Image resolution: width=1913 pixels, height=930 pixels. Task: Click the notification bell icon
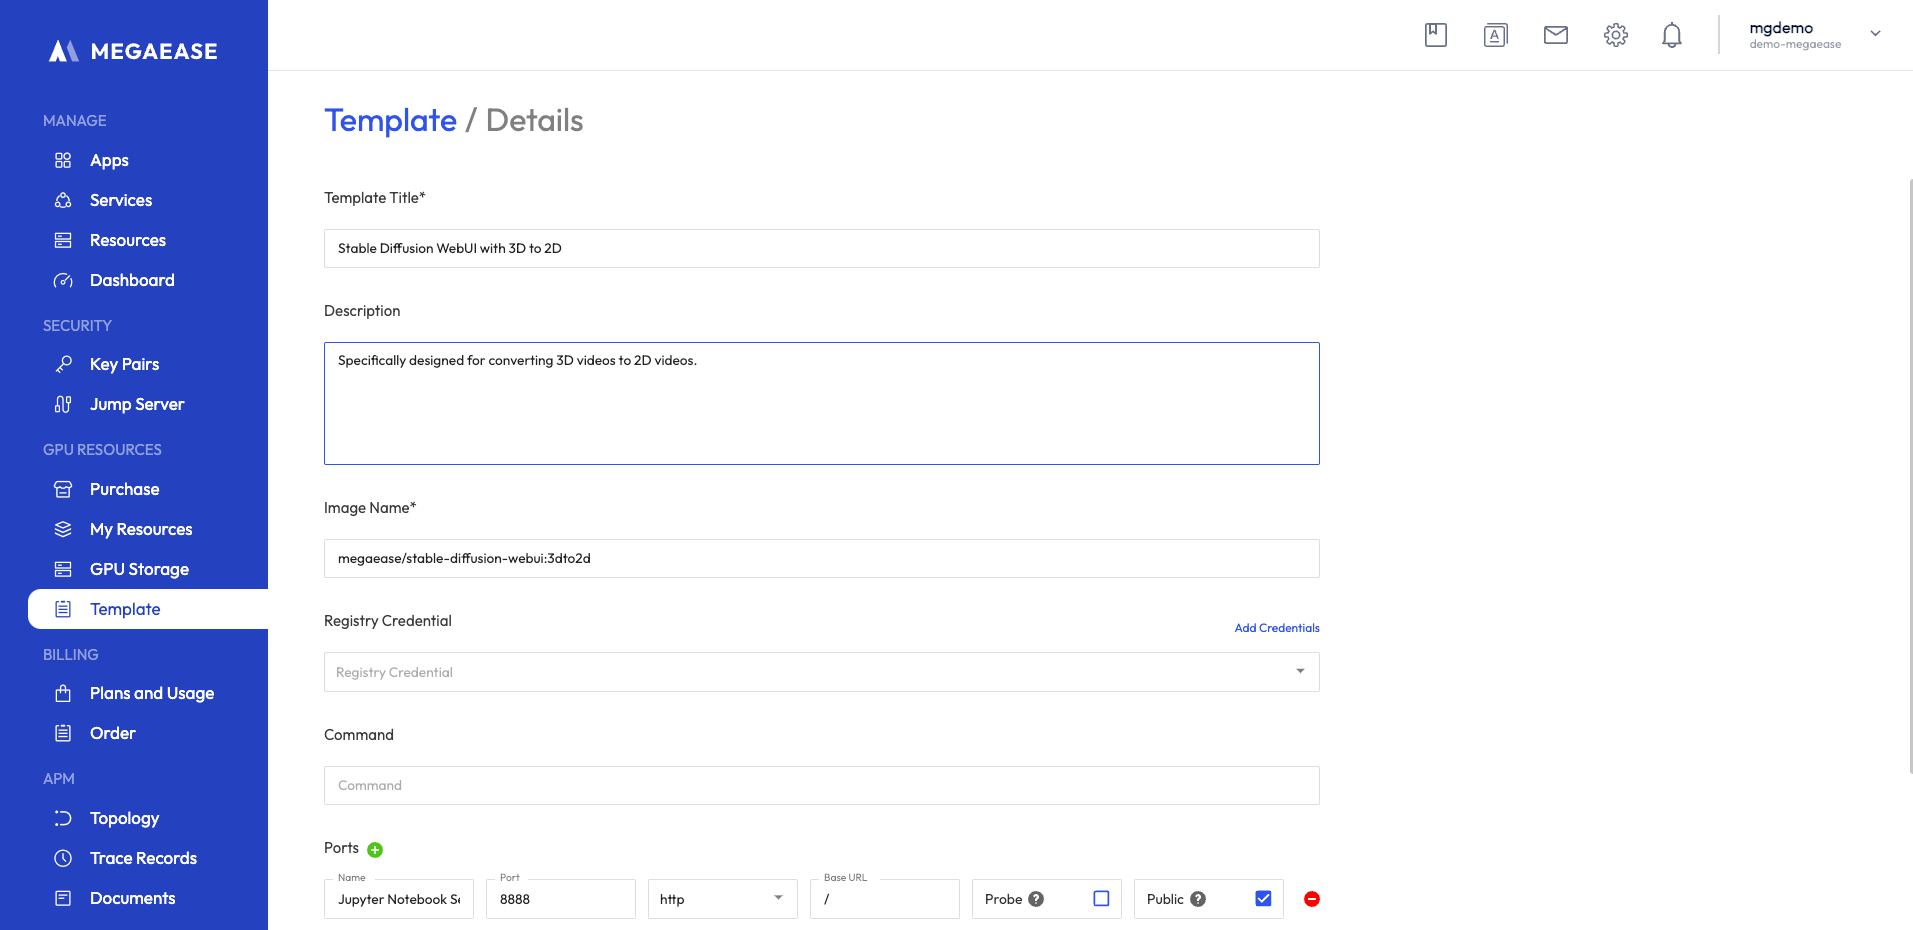pos(1671,35)
